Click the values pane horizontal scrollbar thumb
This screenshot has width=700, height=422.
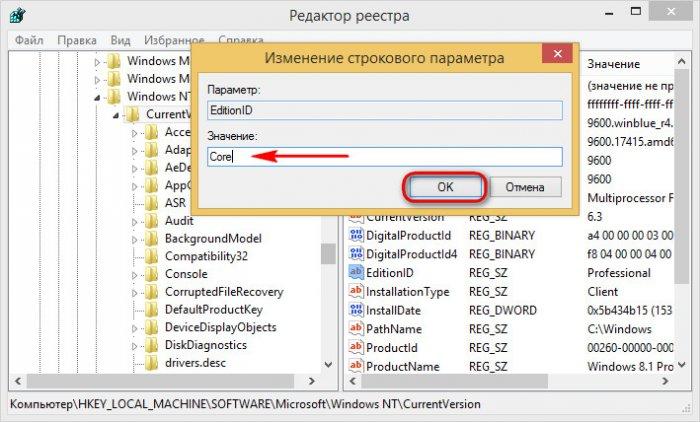tap(454, 381)
